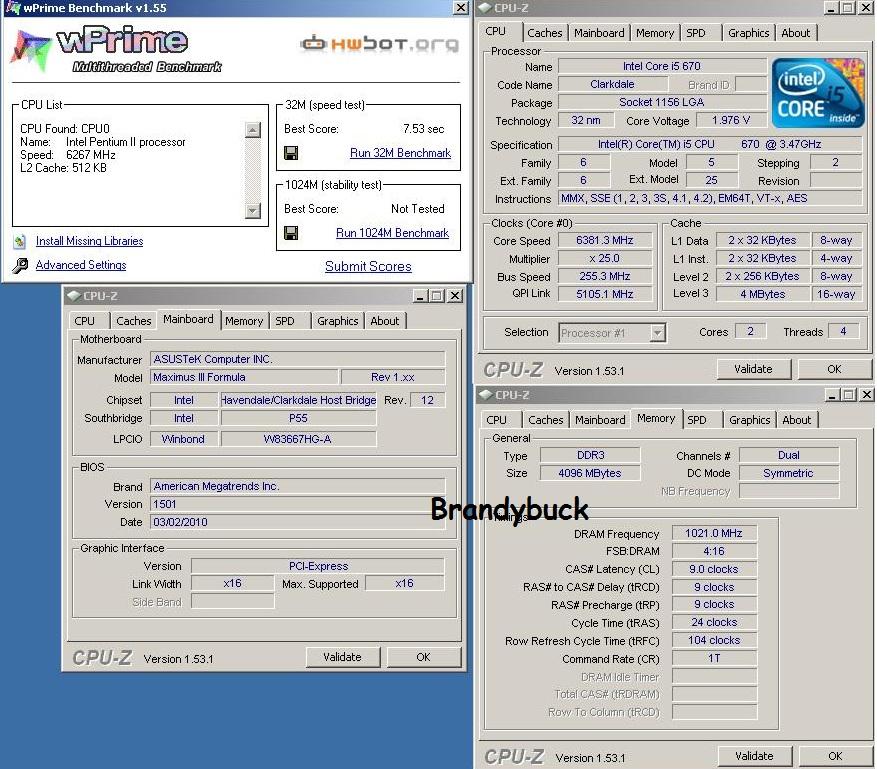Switch to Caches tab in CPU-Z CPU window
Image resolution: width=877 pixels, height=769 pixels.
click(545, 33)
